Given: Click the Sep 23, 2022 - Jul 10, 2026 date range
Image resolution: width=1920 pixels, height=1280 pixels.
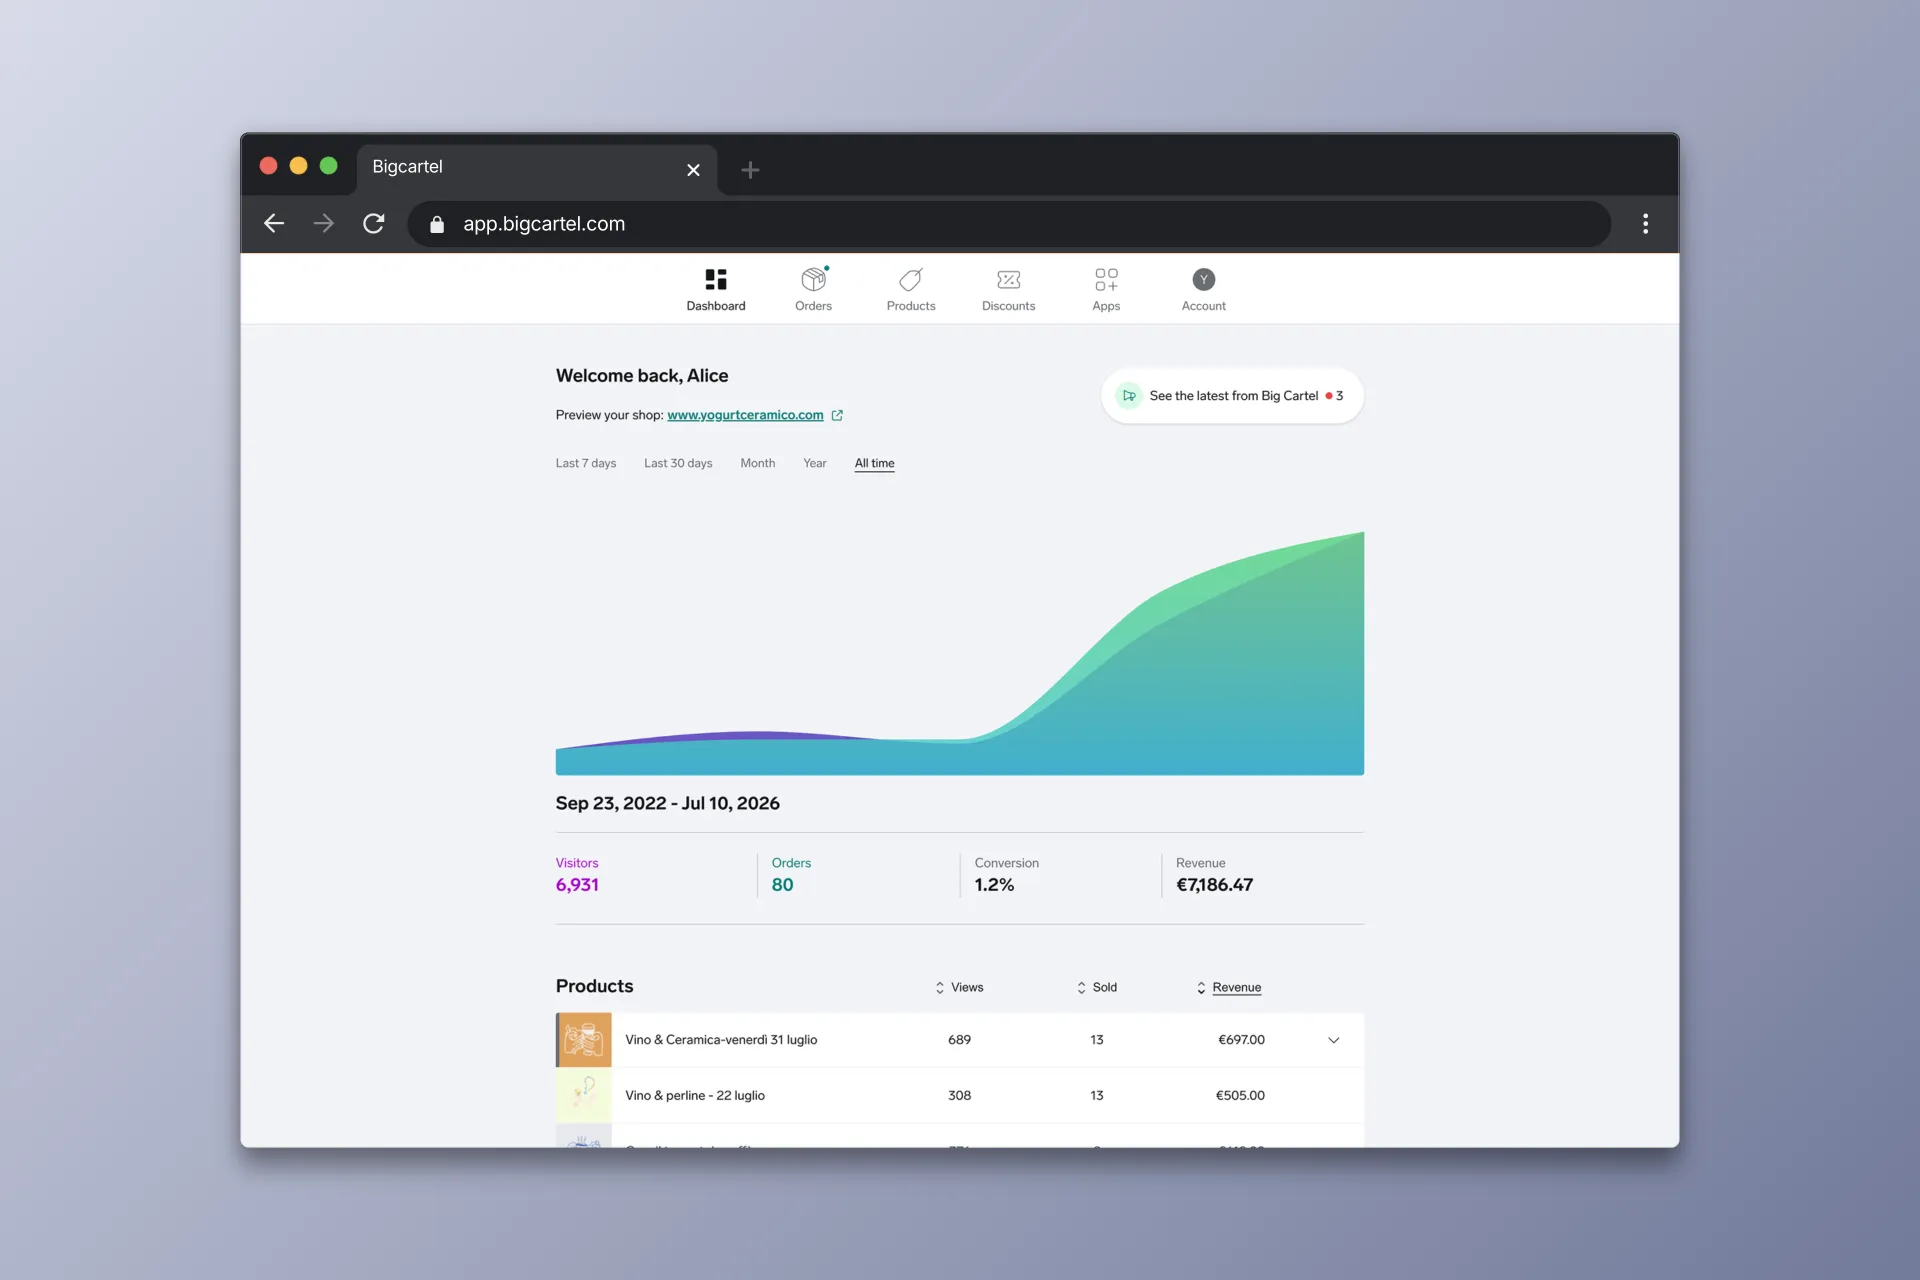Looking at the screenshot, I should tap(668, 803).
